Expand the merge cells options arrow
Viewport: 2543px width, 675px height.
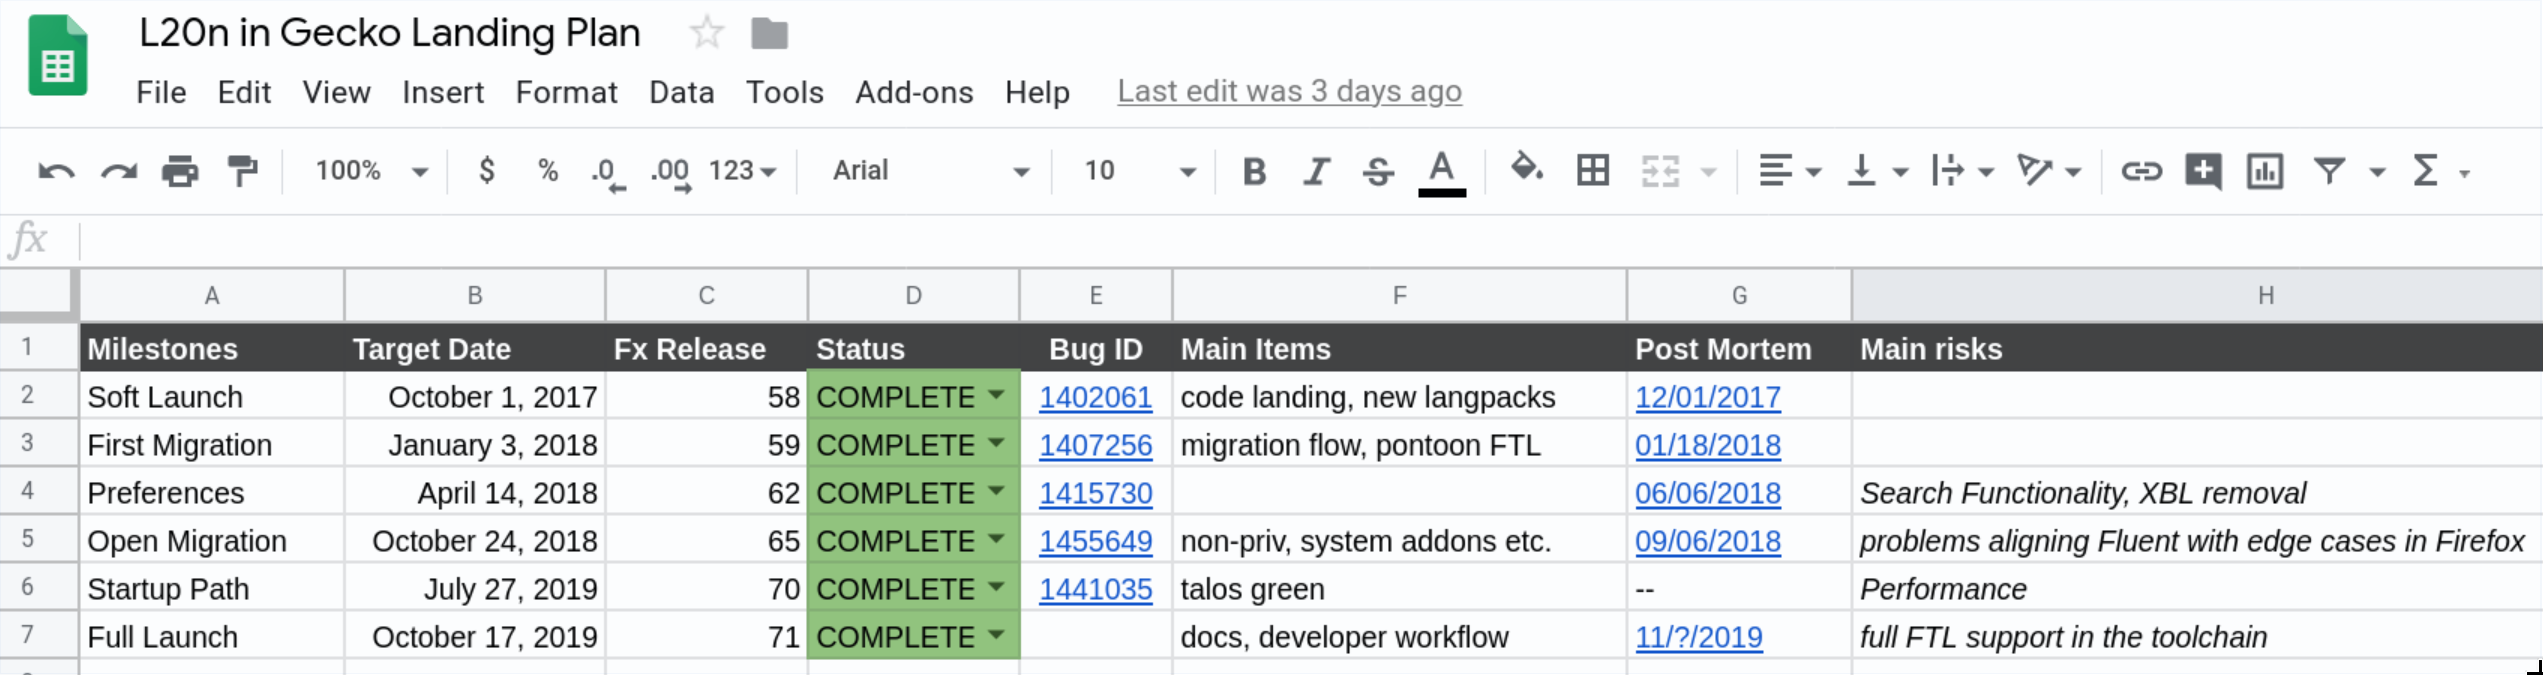(x=1709, y=172)
